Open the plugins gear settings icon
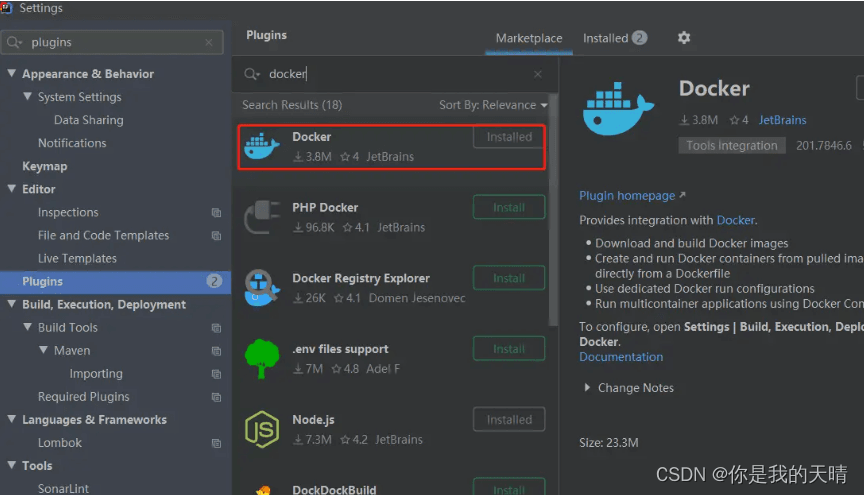Screen dimensions: 864x495 [x=684, y=37]
